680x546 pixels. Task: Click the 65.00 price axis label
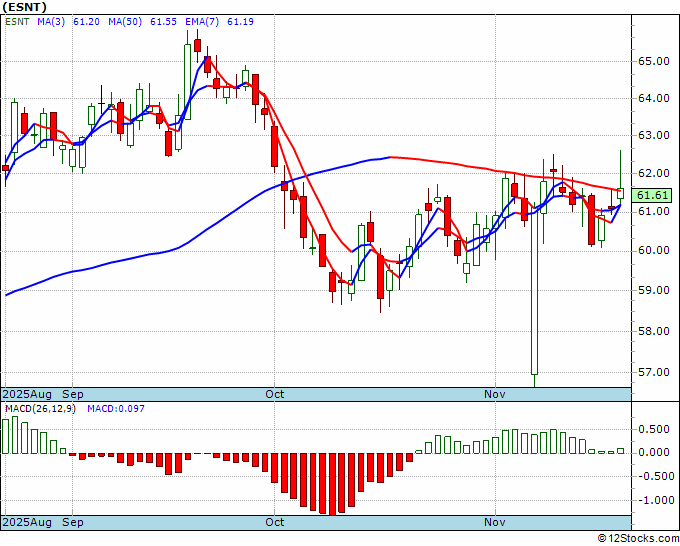654,61
